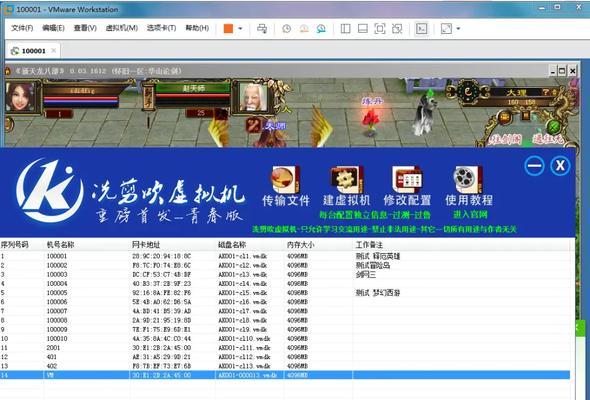Click the stretch guest display icon

(x=446, y=29)
